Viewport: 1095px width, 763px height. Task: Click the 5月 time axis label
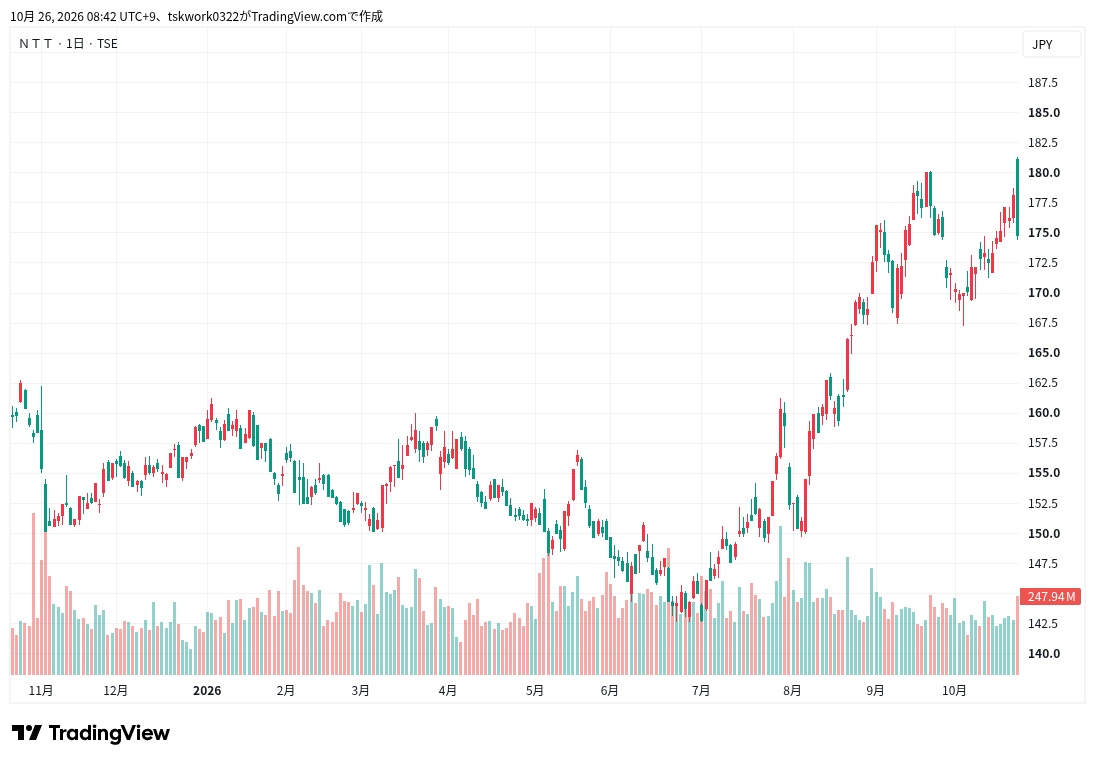(535, 690)
